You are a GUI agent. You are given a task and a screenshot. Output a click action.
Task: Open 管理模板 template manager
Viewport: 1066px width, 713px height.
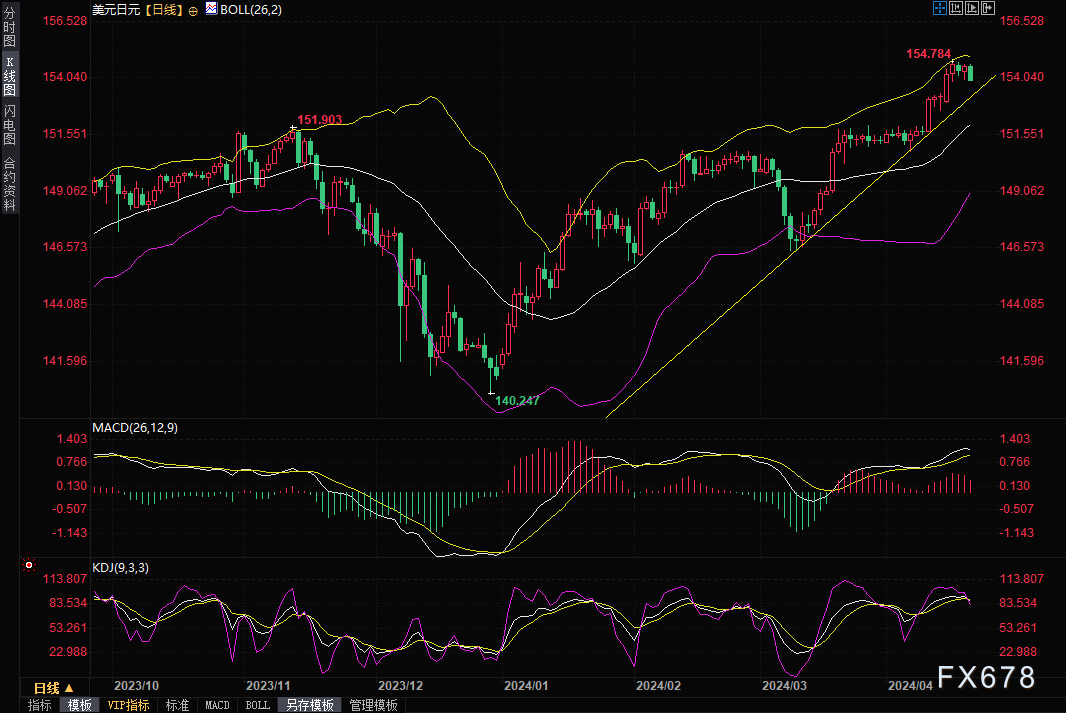(x=373, y=705)
